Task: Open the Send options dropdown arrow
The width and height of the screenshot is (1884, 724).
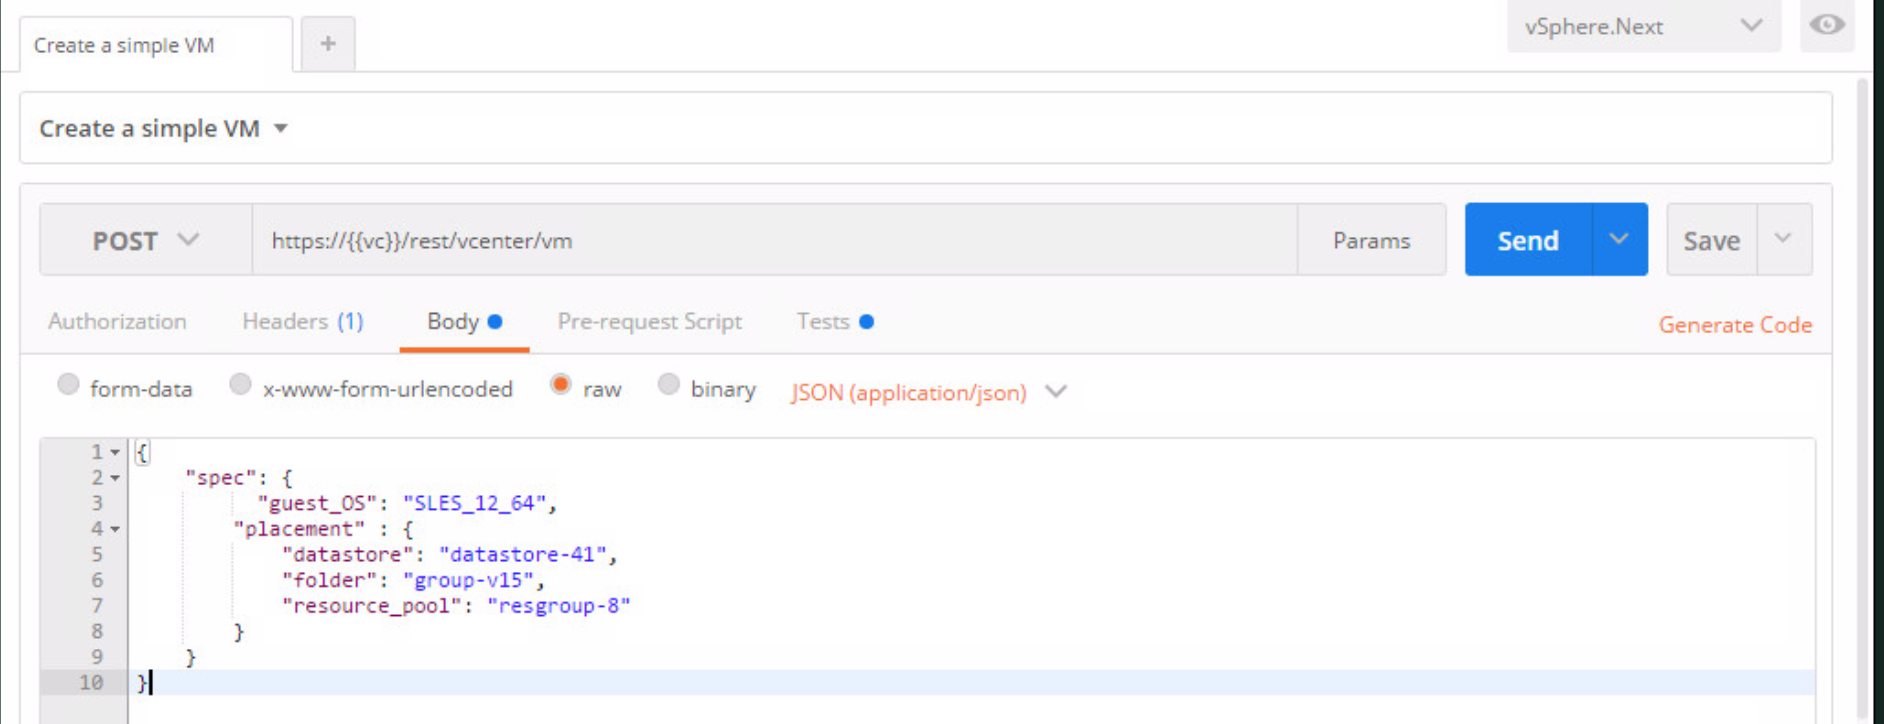Action: click(1620, 240)
